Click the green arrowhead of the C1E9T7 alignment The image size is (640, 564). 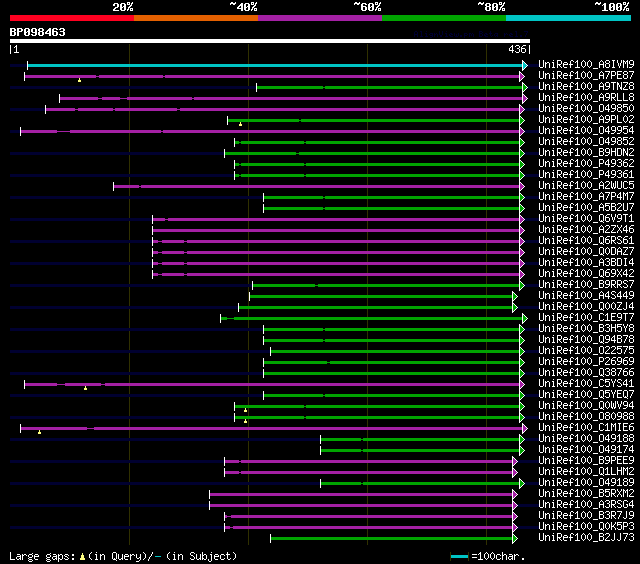coord(523,318)
